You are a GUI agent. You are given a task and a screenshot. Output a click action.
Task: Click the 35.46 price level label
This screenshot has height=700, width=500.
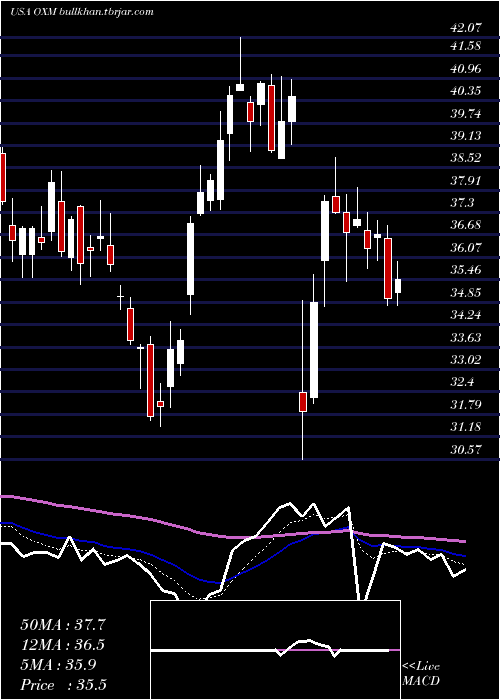[466, 269]
